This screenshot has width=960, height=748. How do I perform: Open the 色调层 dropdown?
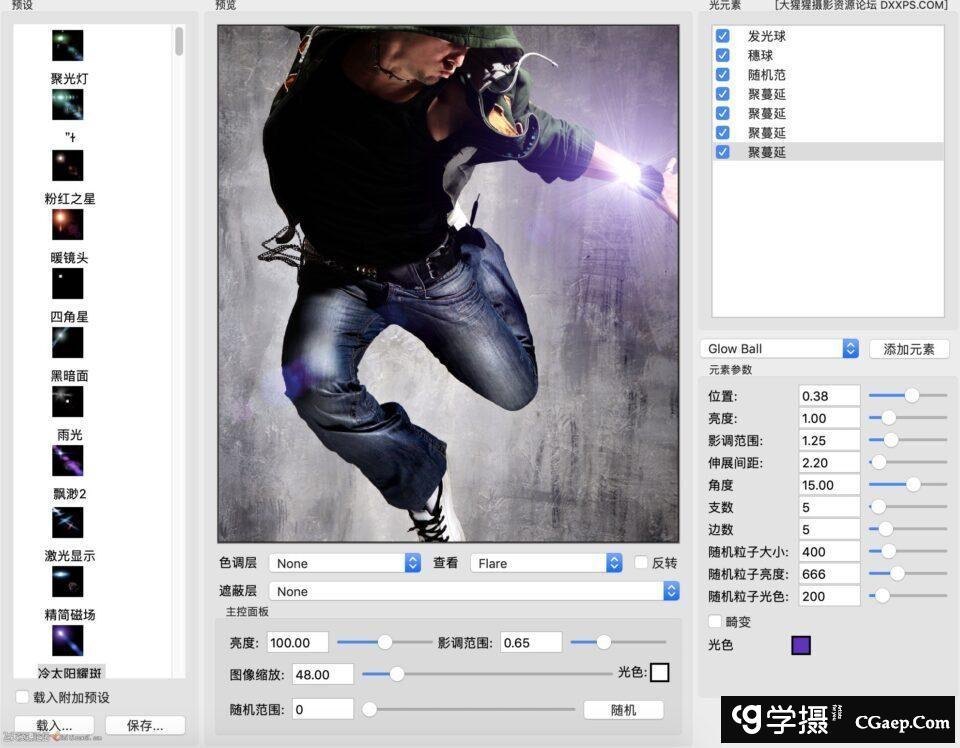pyautogui.click(x=345, y=563)
